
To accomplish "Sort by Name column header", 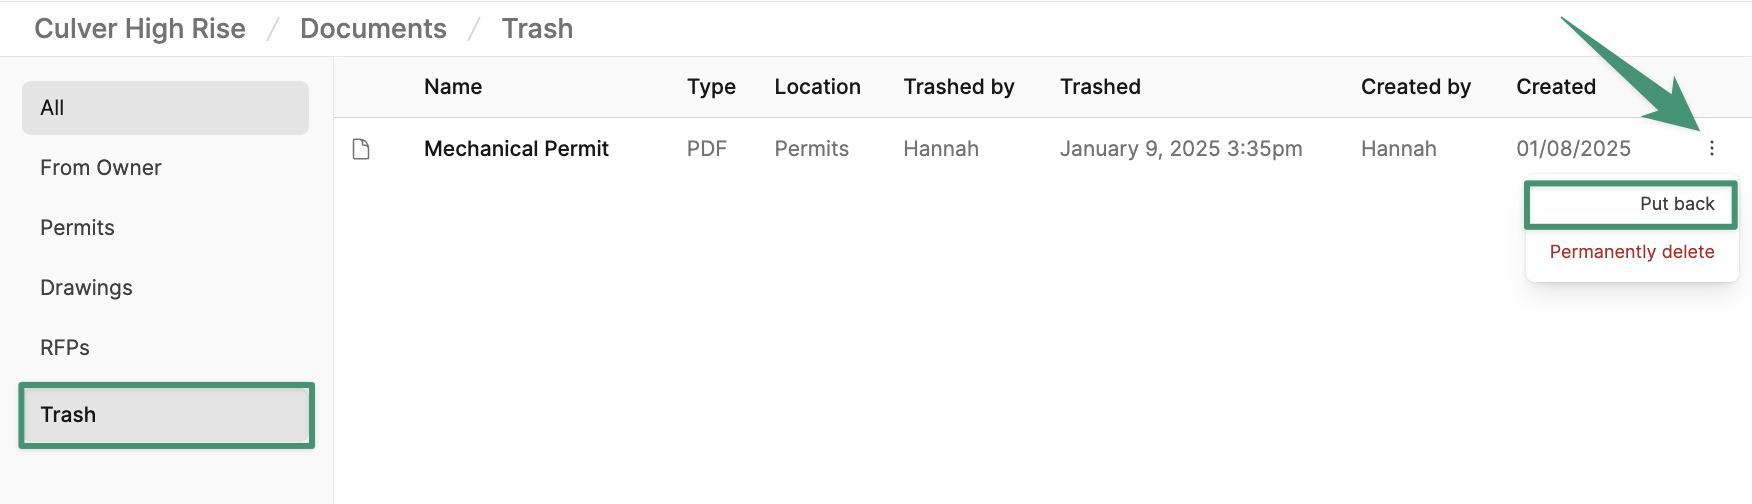I will click(453, 87).
